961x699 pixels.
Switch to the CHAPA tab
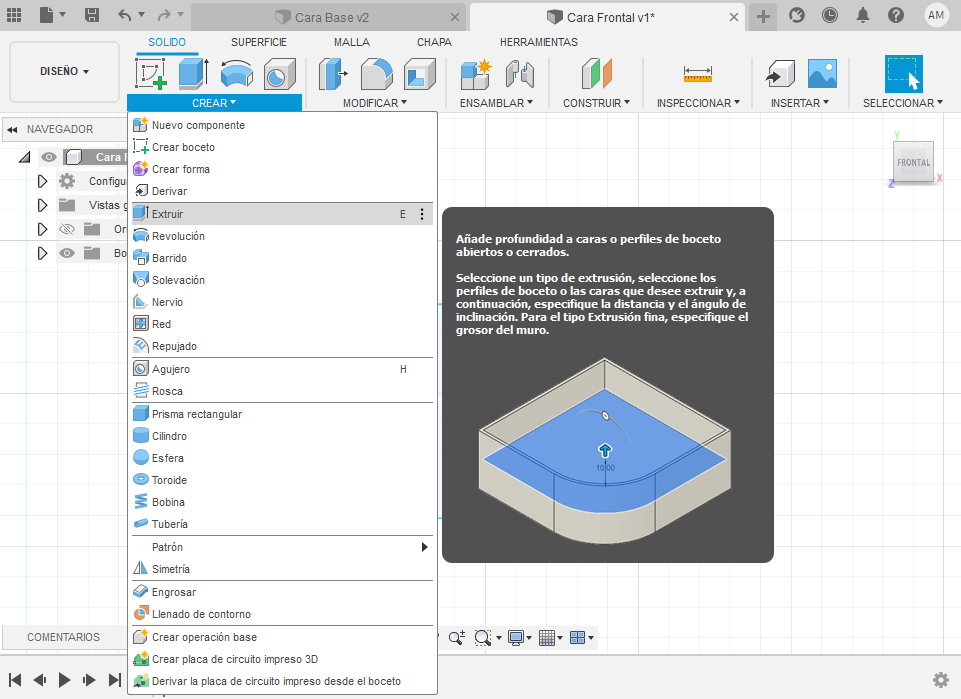[x=435, y=42]
